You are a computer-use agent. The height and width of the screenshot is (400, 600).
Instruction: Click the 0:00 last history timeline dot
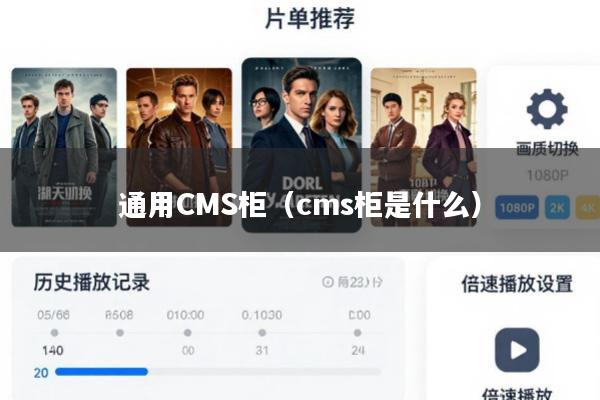(x=357, y=333)
